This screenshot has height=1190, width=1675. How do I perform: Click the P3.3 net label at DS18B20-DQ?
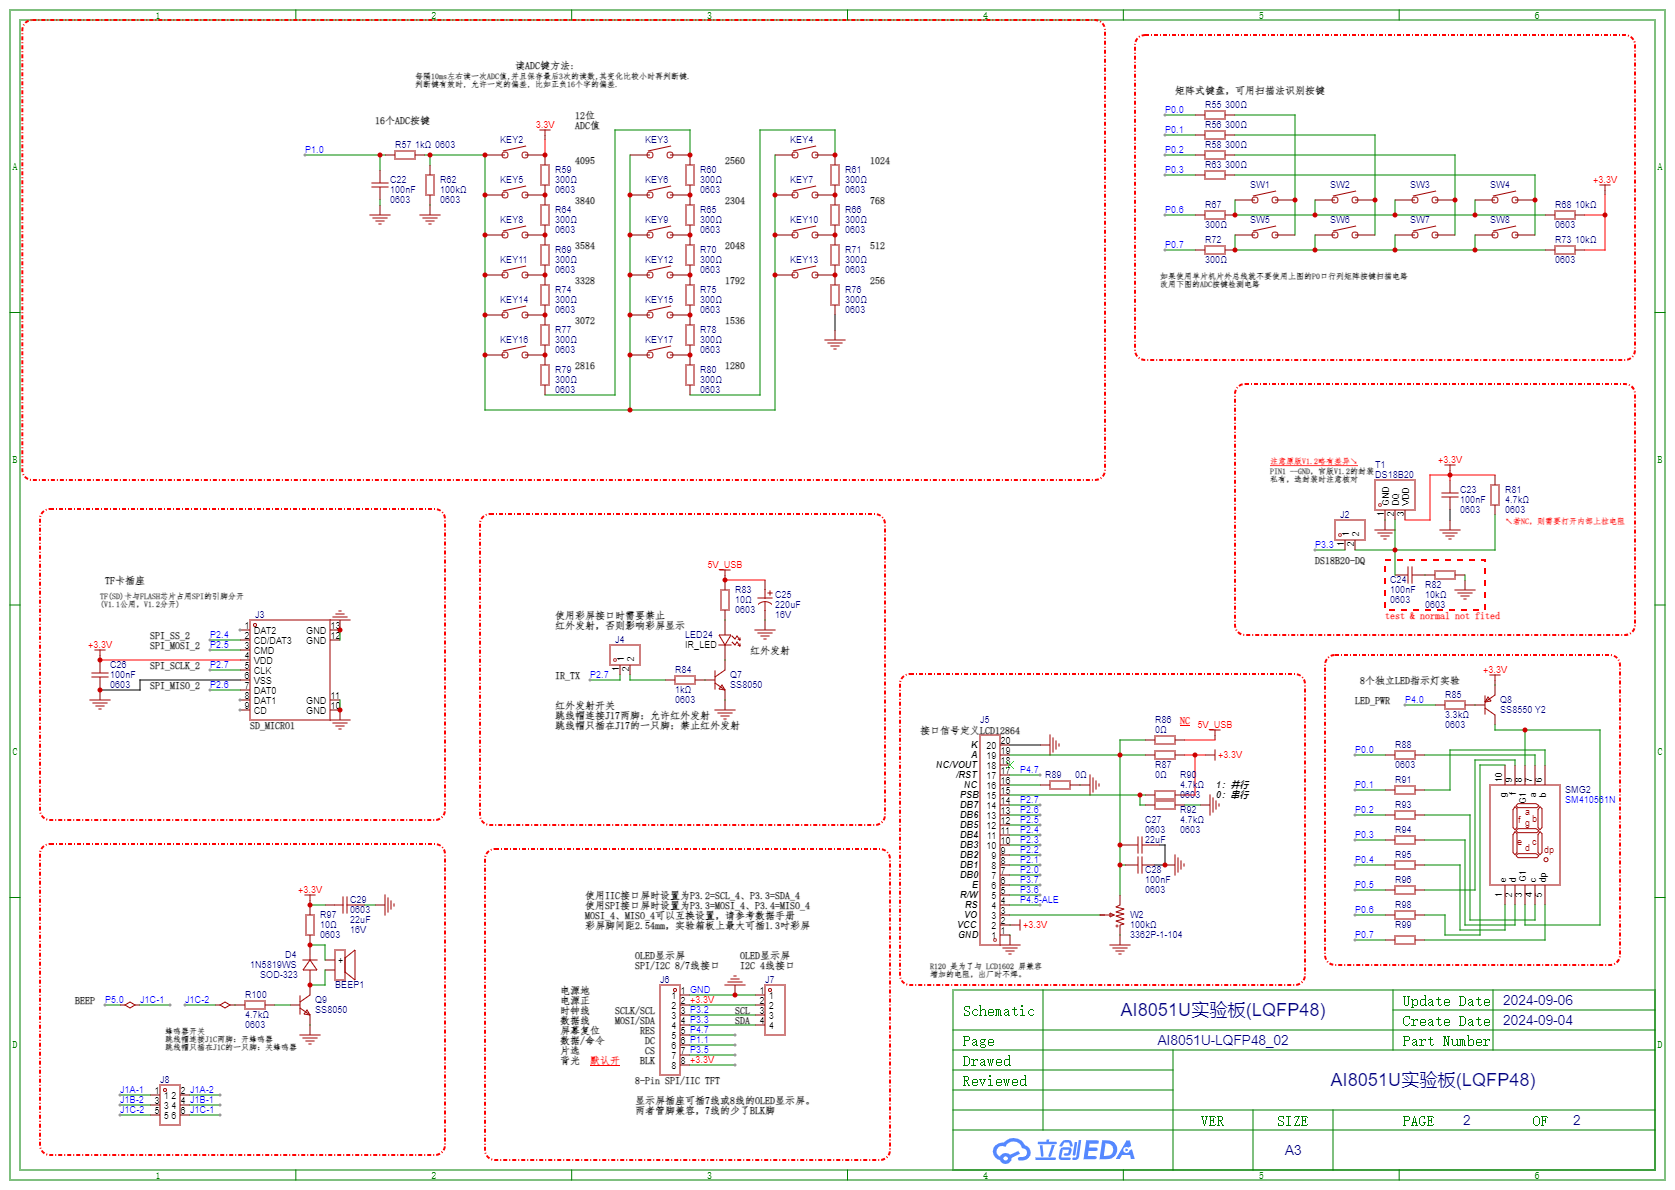tap(1323, 545)
